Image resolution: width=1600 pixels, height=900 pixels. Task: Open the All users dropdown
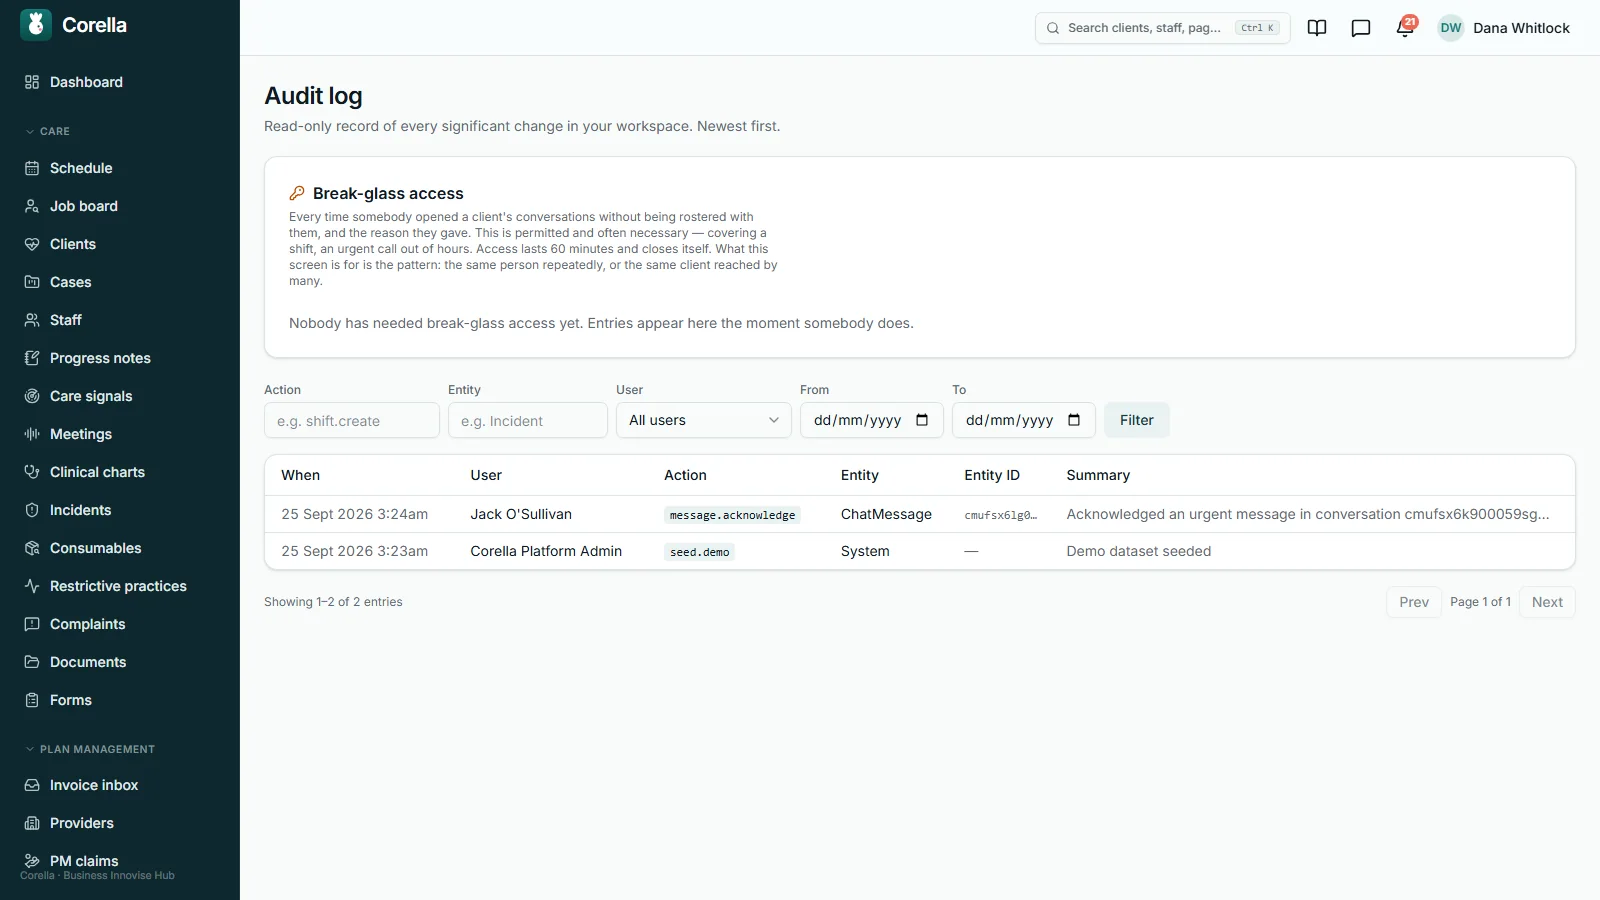(704, 420)
